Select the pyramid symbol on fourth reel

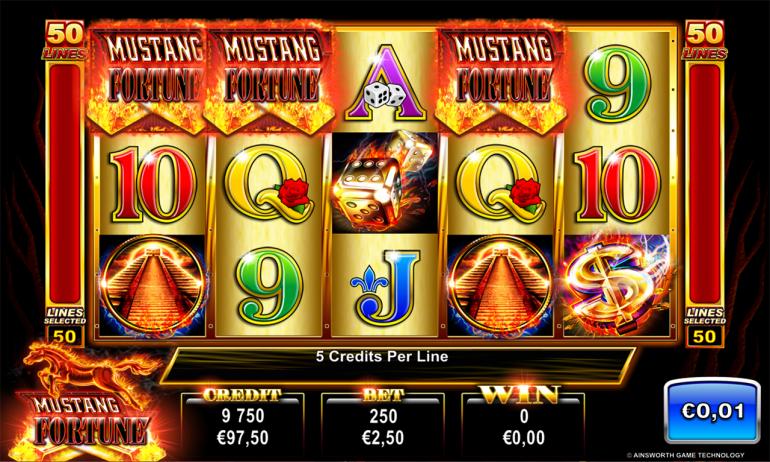tap(500, 286)
